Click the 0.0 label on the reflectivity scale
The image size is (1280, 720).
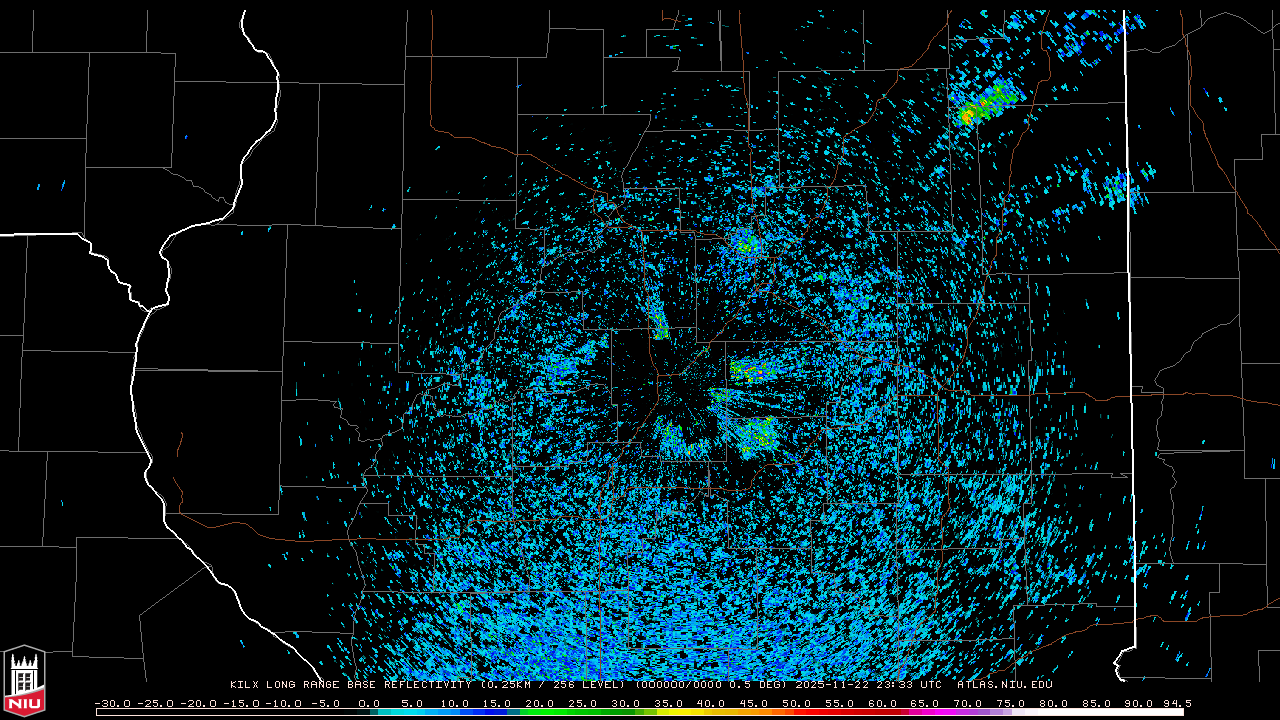(x=368, y=703)
